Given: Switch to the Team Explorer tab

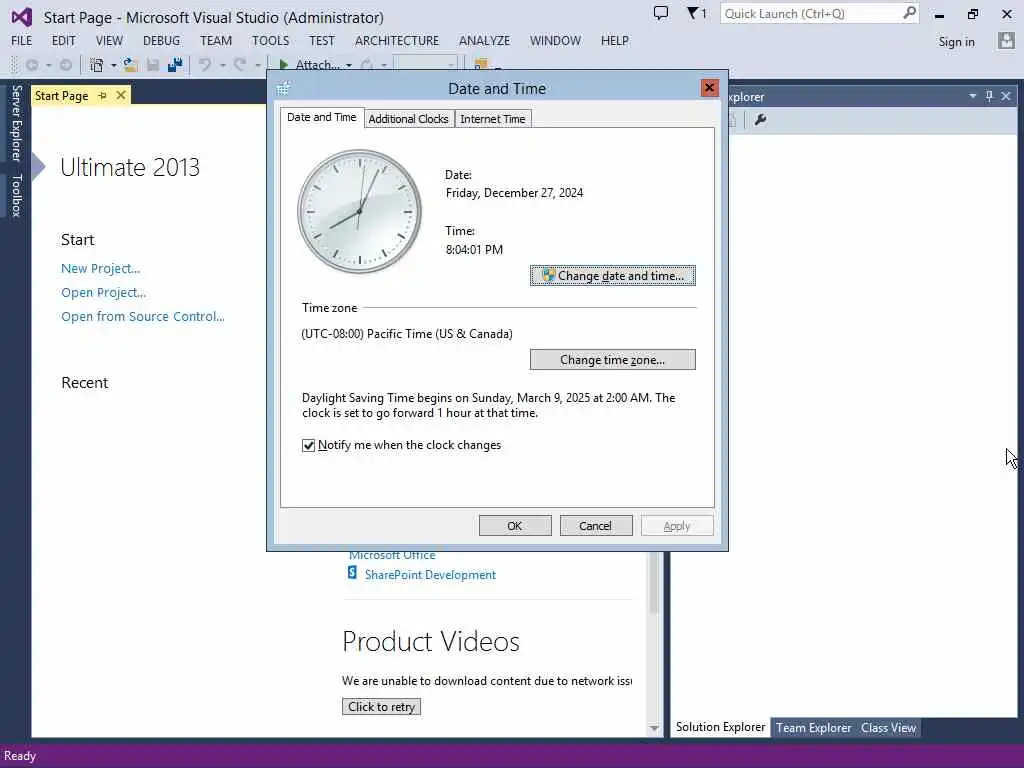Looking at the screenshot, I should [x=813, y=728].
